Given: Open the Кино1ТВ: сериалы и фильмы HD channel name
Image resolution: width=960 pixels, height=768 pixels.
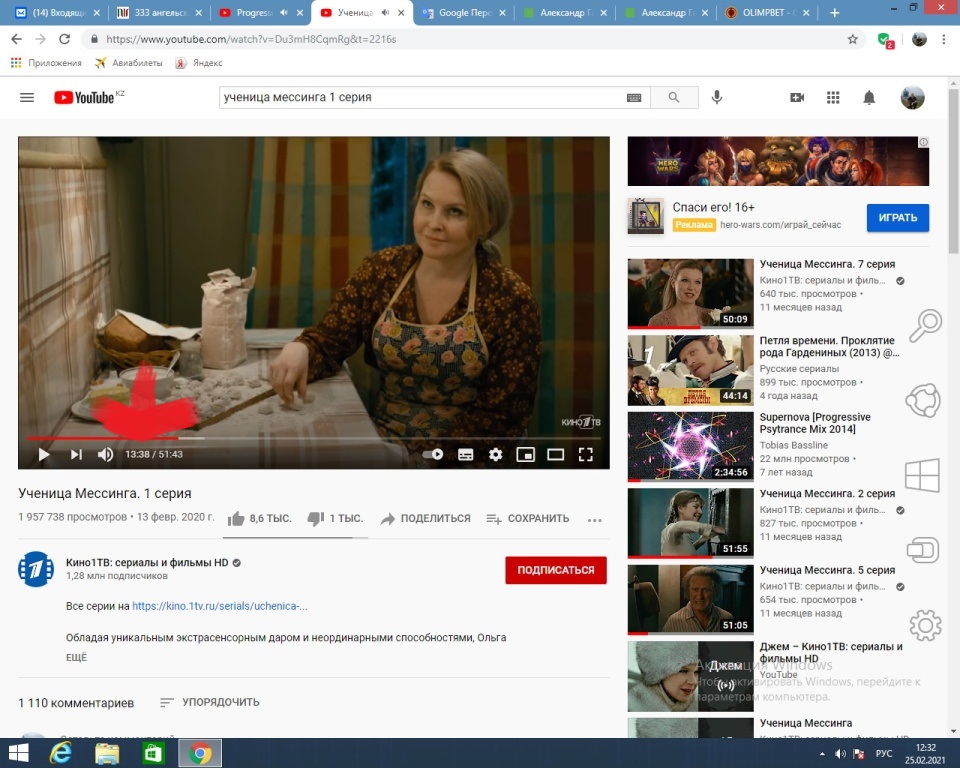Looking at the screenshot, I should [x=147, y=562].
